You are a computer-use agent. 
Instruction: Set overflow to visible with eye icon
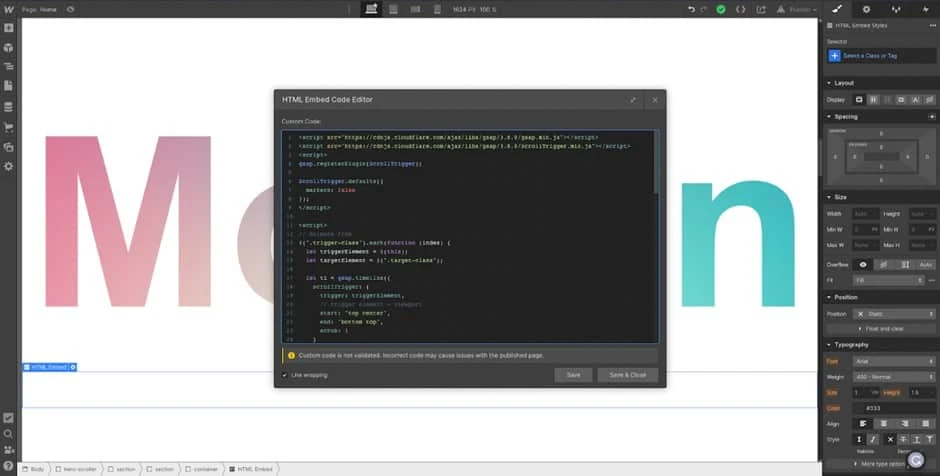[864, 264]
